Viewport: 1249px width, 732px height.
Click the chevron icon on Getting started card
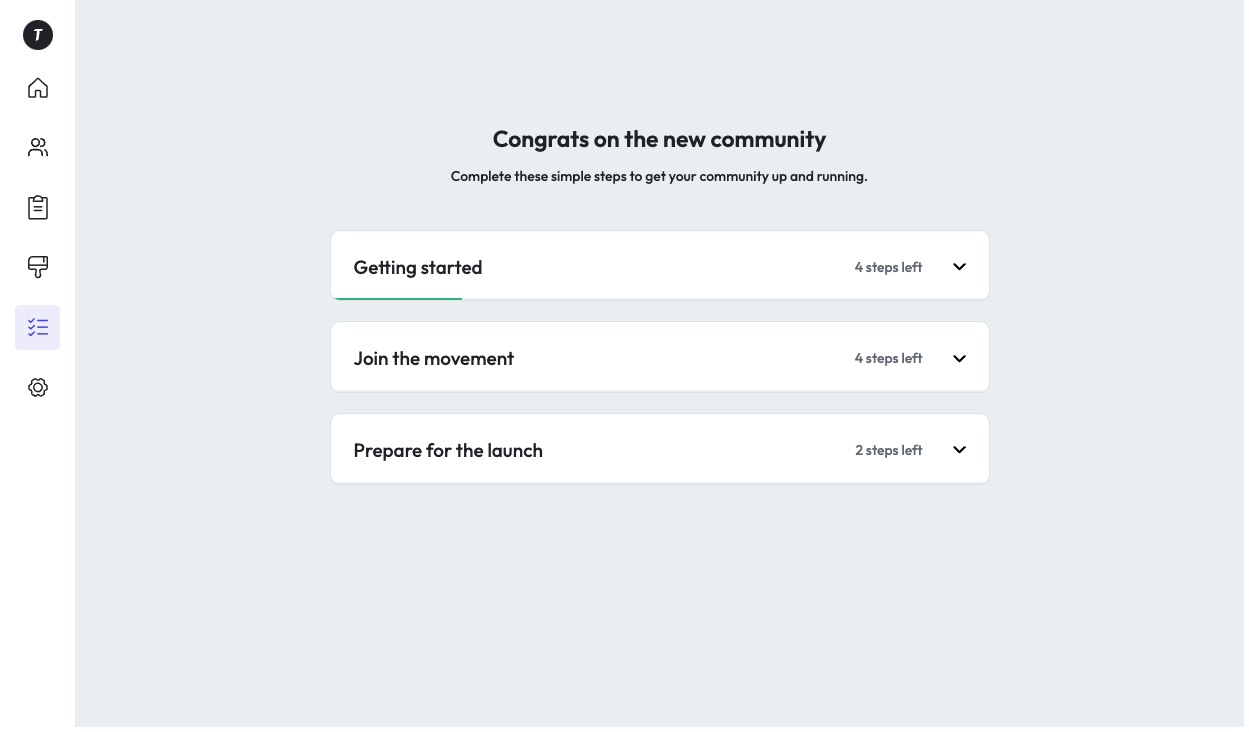click(x=959, y=266)
